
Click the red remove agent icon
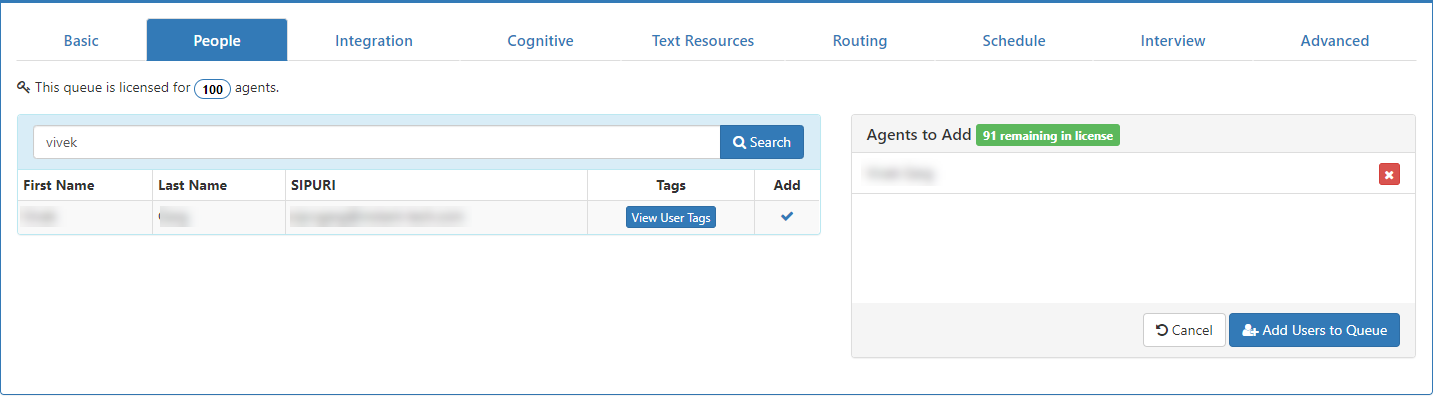(1389, 174)
